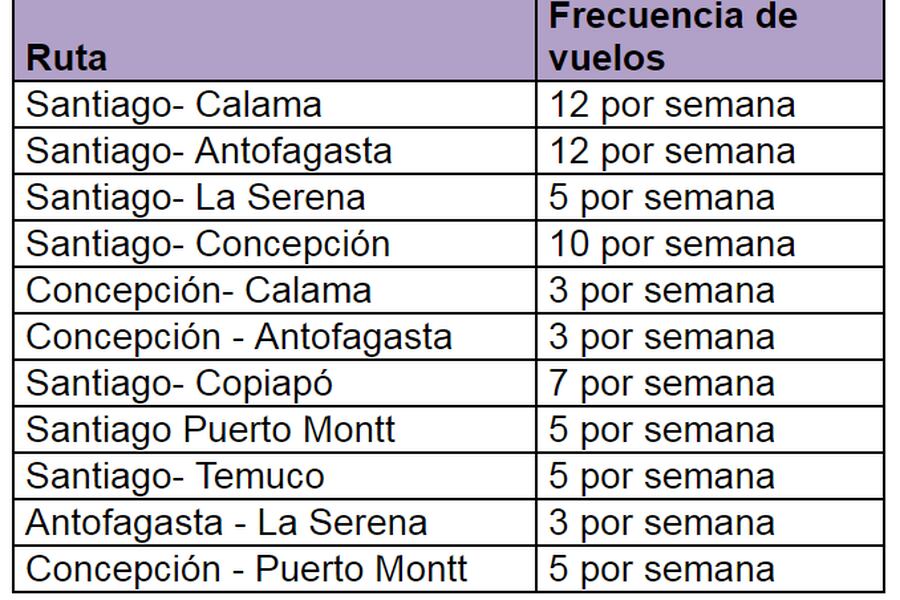
Task: Click the 7 por semana frequency cell
Action: pyautogui.click(x=710, y=384)
